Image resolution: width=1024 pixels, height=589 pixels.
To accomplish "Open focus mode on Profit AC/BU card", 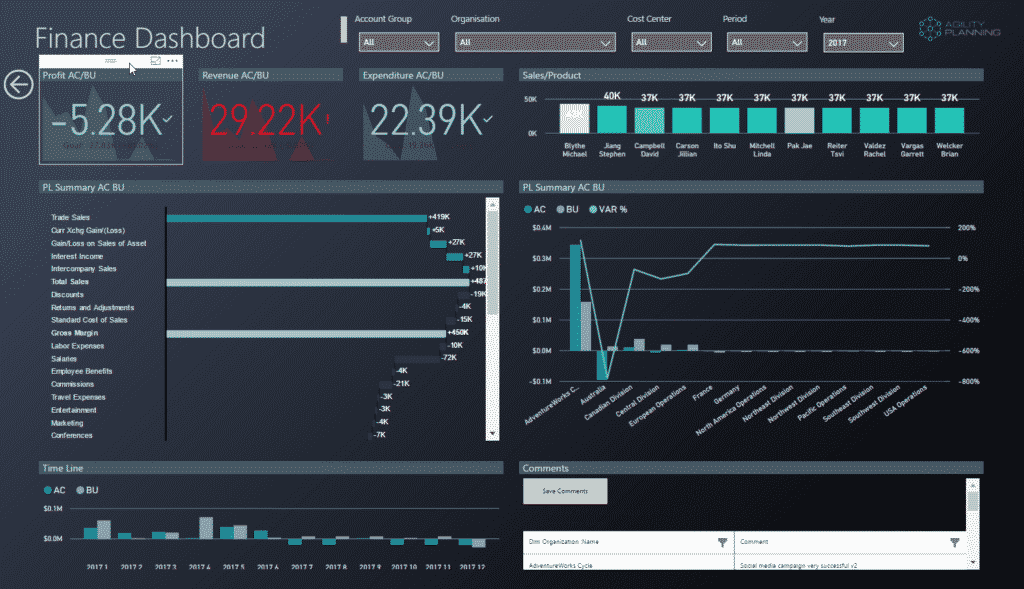I will click(155, 62).
